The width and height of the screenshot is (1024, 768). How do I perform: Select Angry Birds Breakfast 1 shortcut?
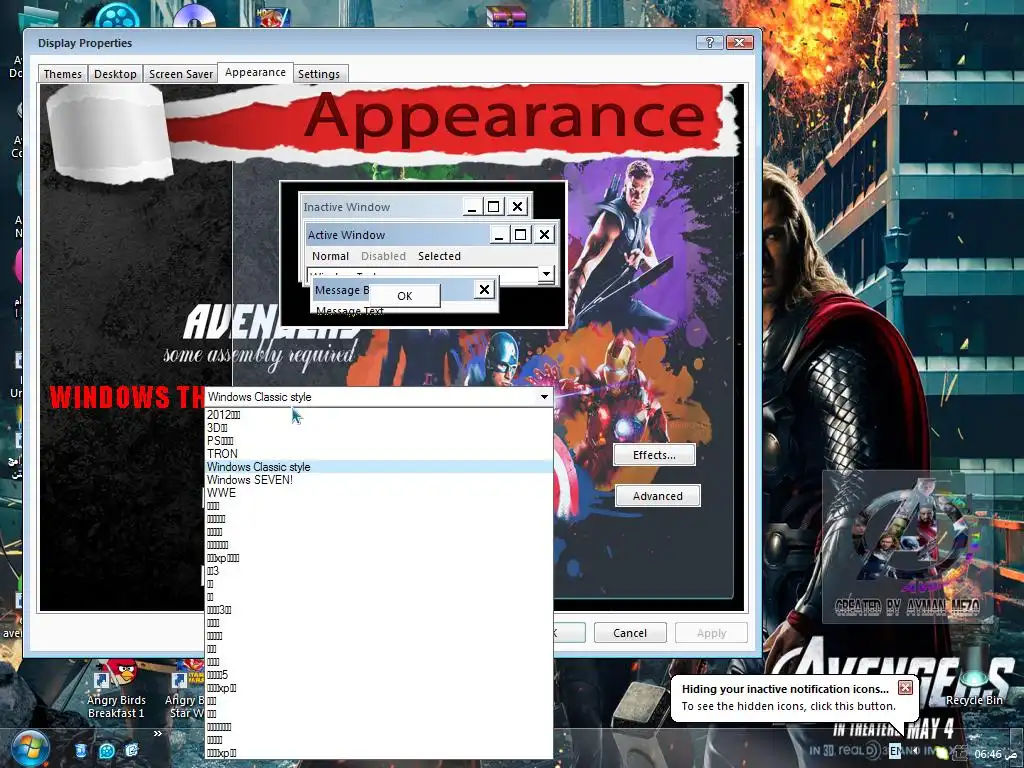[x=116, y=690]
